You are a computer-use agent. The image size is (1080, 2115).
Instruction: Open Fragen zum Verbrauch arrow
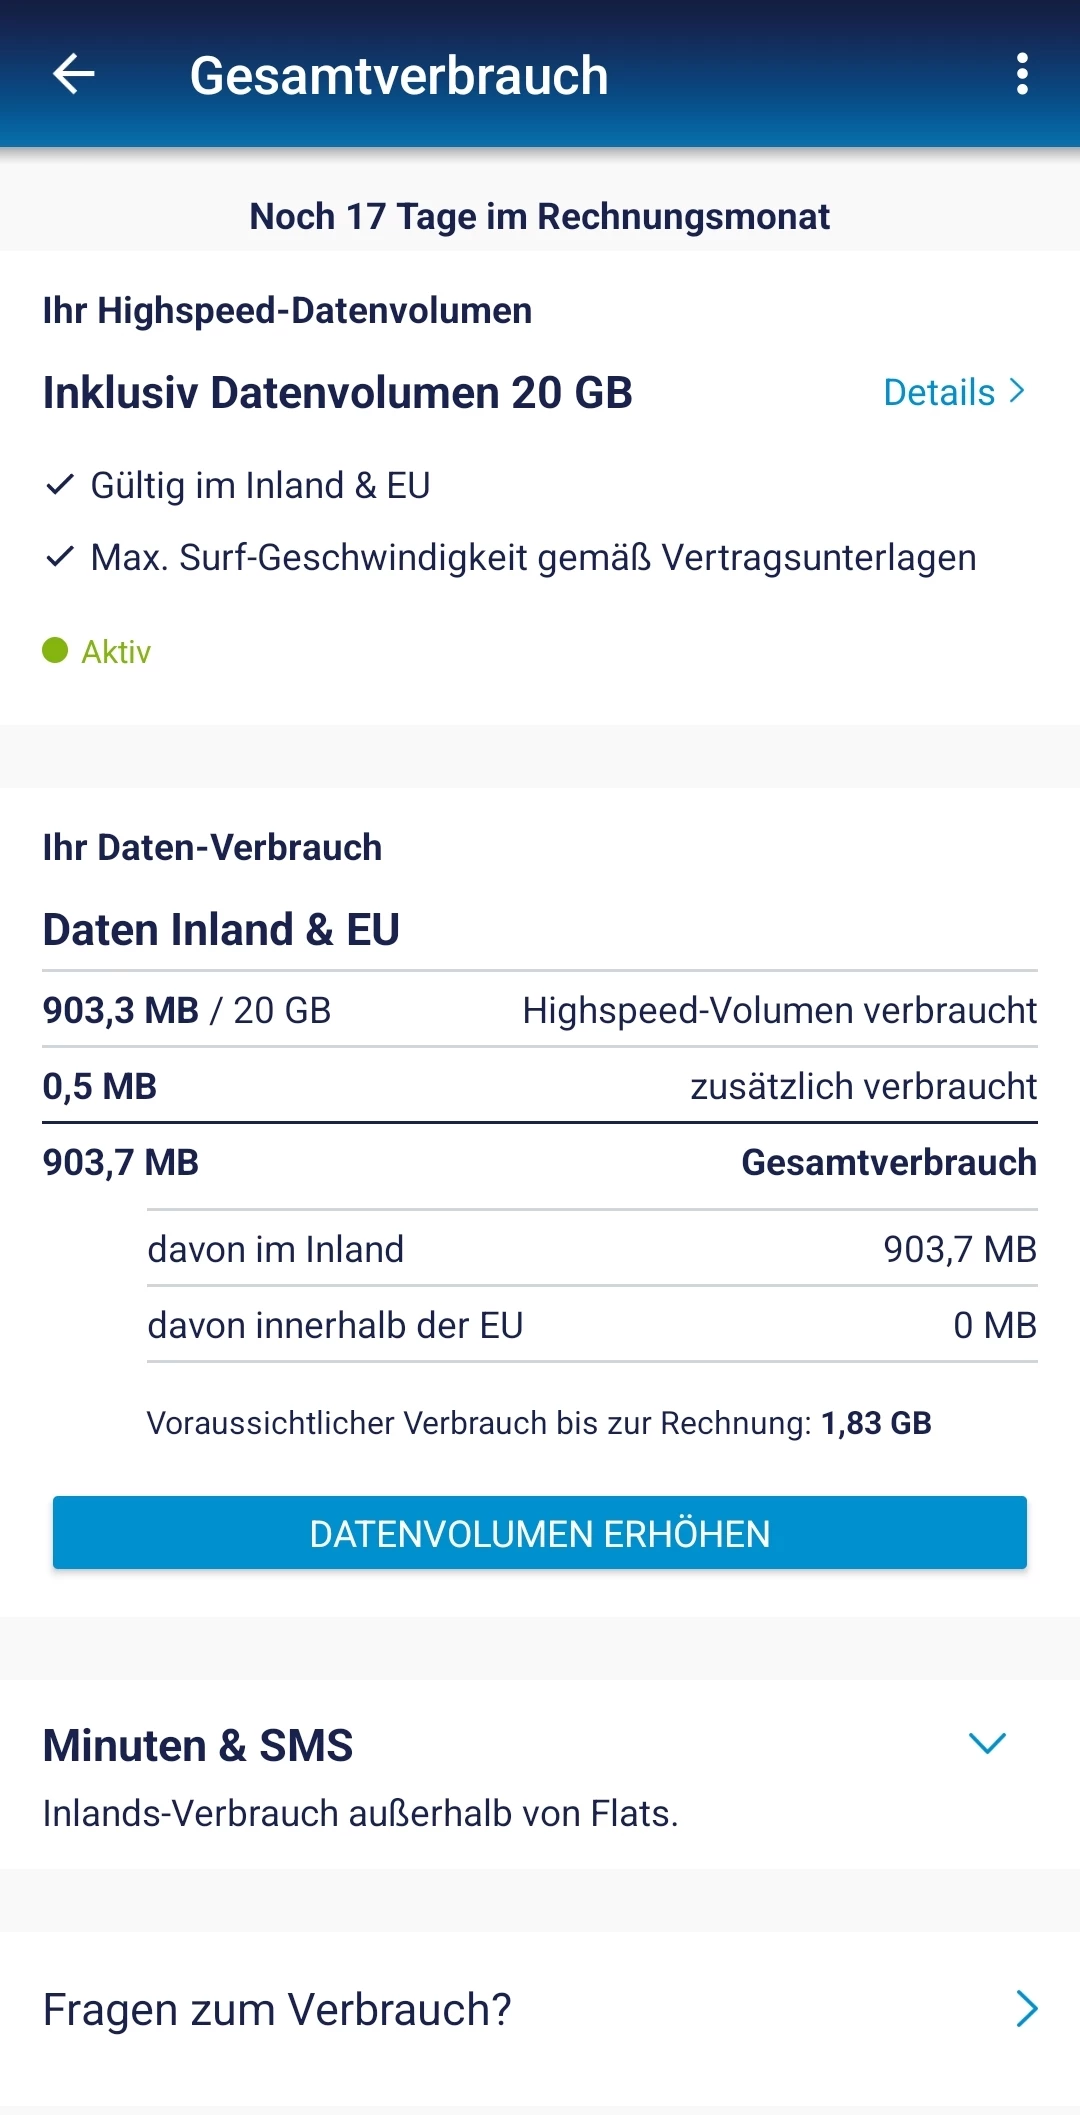pos(1027,2009)
